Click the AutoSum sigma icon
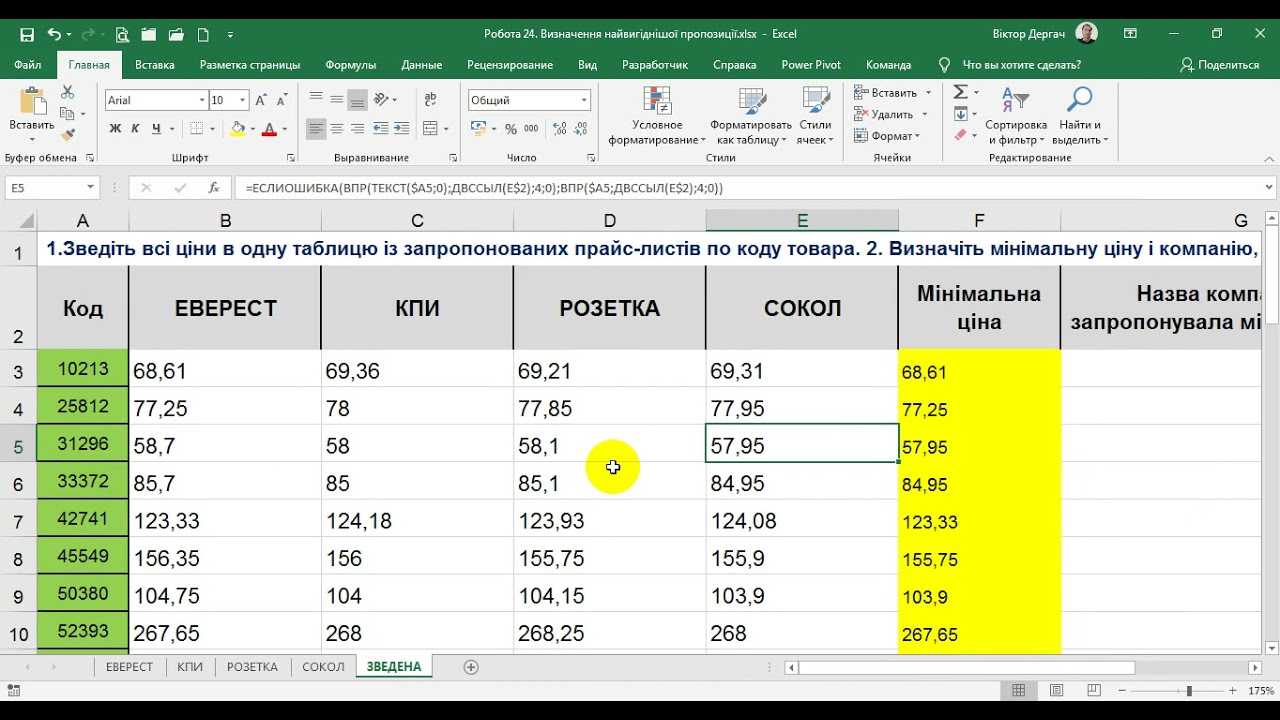This screenshot has width=1280, height=720. click(960, 91)
